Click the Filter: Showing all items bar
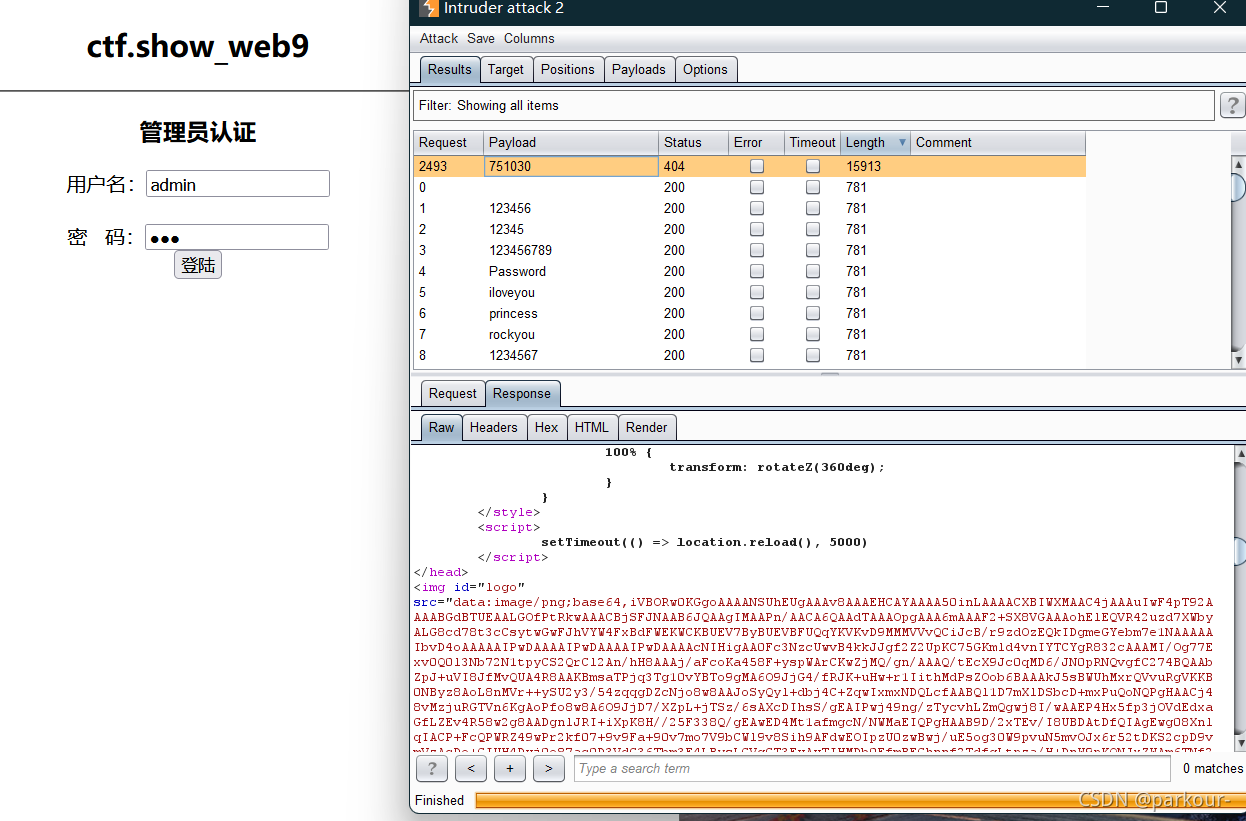The height and width of the screenshot is (821, 1246). 814,105
